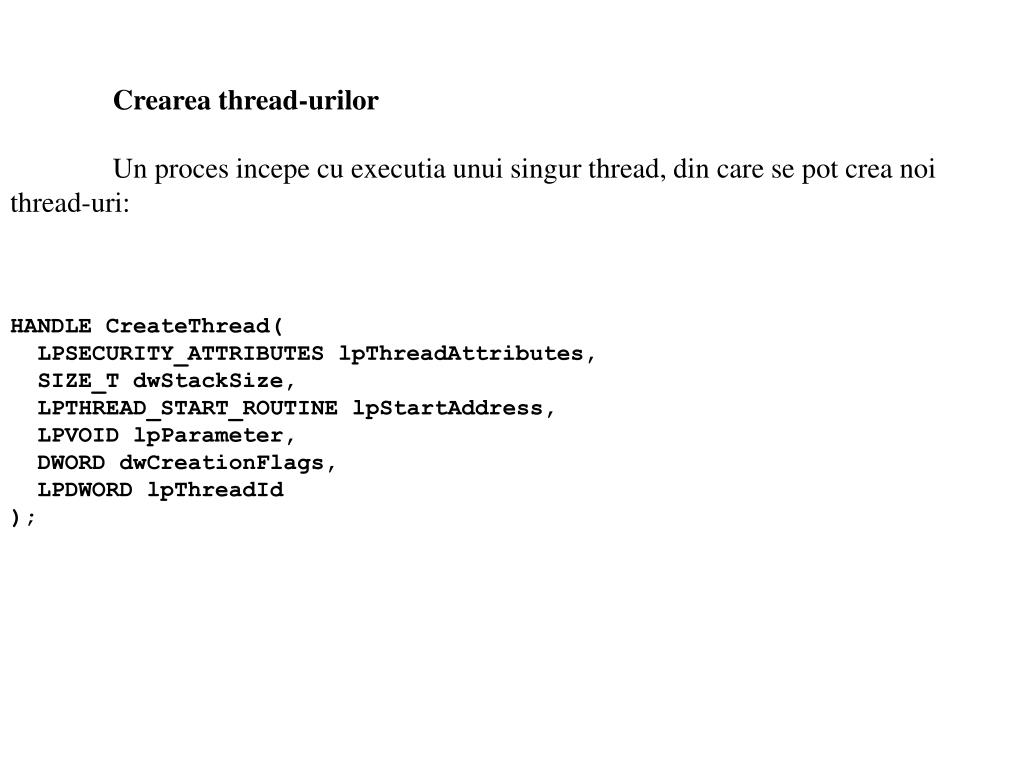Image resolution: width=1024 pixels, height=768 pixels.
Task: Click LPVOID type in code
Action: 78,435
